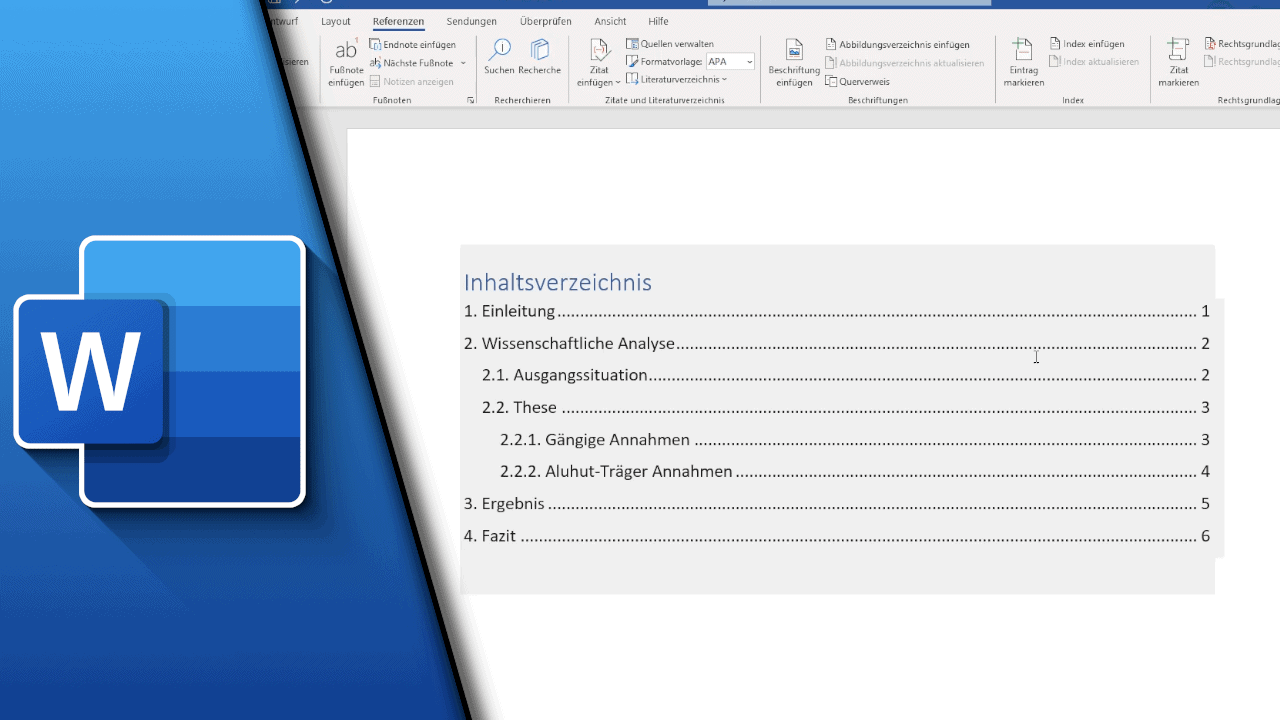Open the Hilfe tab
Image resolution: width=1280 pixels, height=720 pixels.
pyautogui.click(x=658, y=21)
